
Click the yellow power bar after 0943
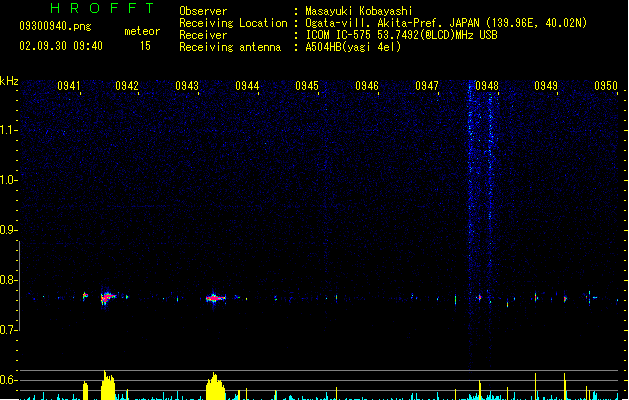click(215, 387)
